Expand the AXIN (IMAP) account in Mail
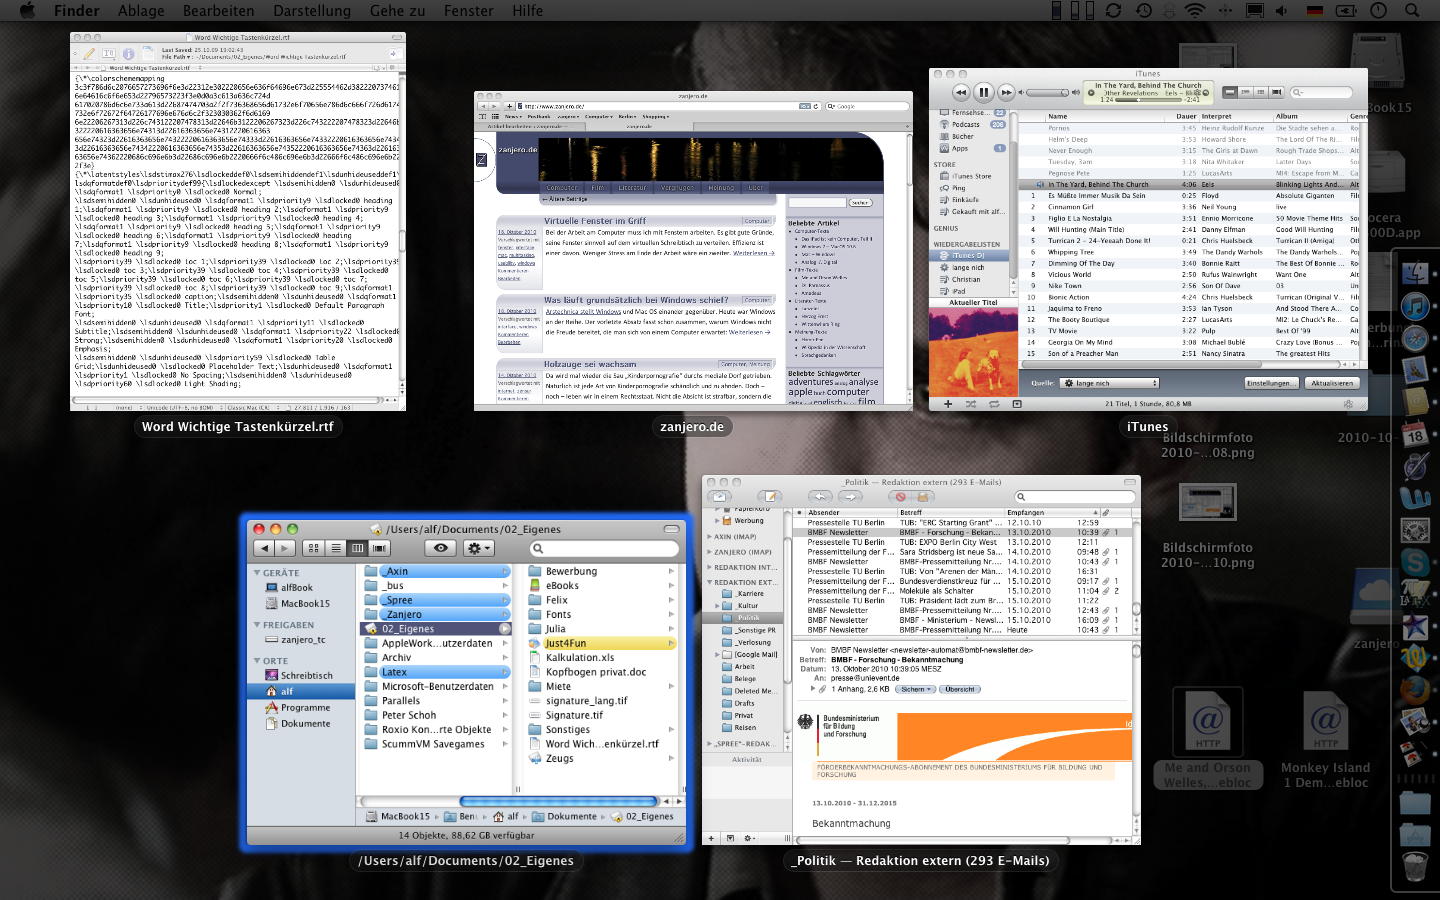Screen dimensions: 1440x900 [x=708, y=537]
